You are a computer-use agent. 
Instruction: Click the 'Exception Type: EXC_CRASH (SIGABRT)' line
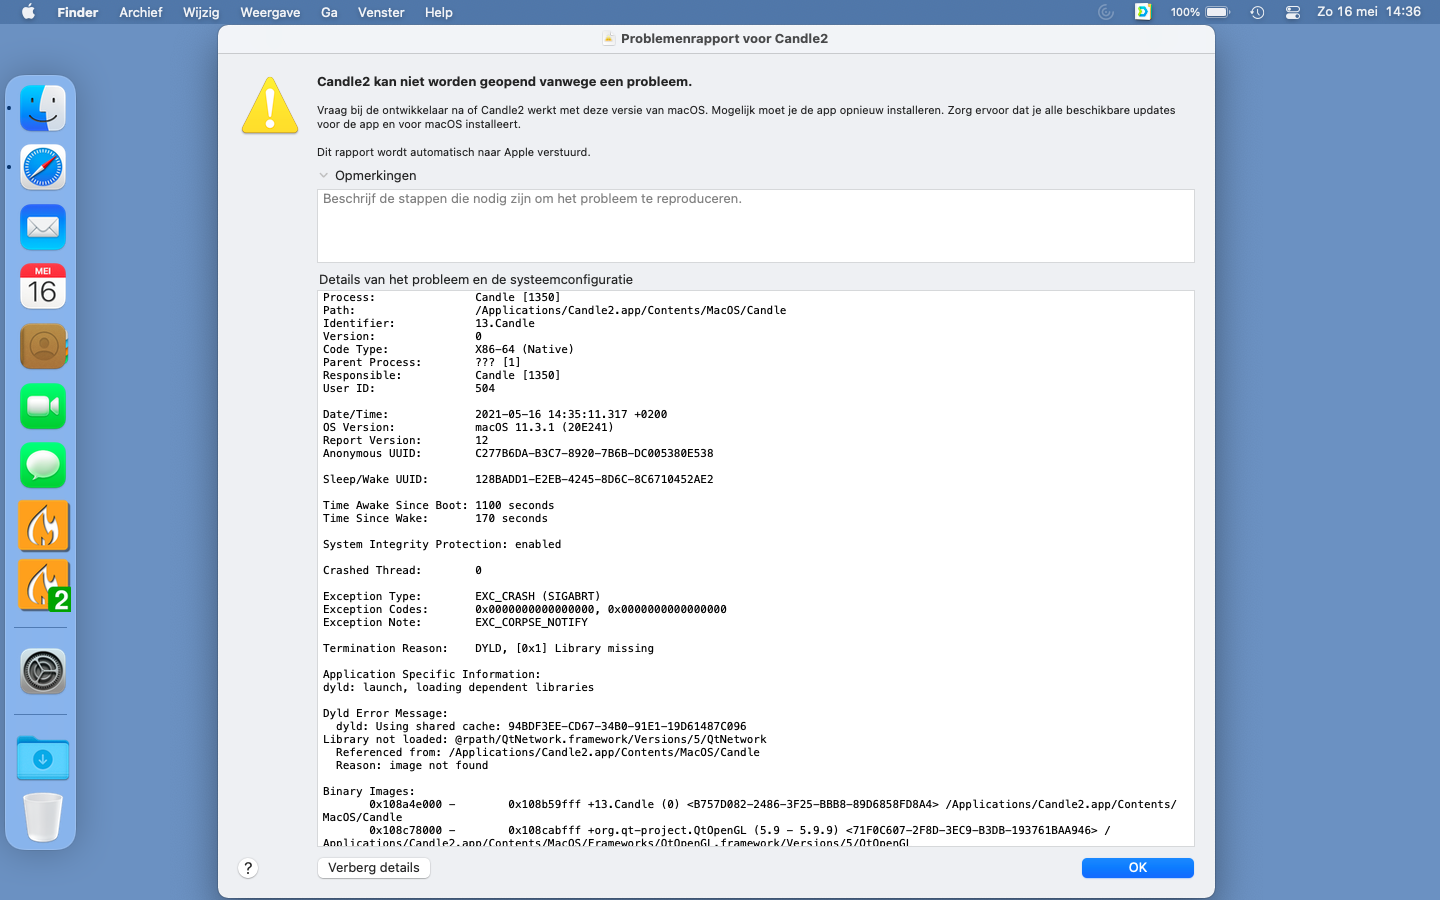coord(461,596)
